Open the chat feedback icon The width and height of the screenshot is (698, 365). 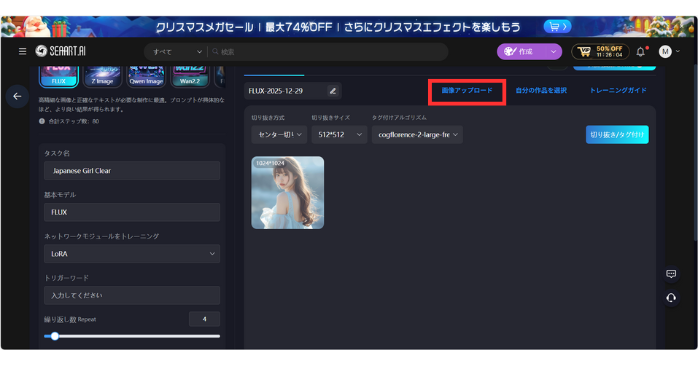tap(671, 274)
